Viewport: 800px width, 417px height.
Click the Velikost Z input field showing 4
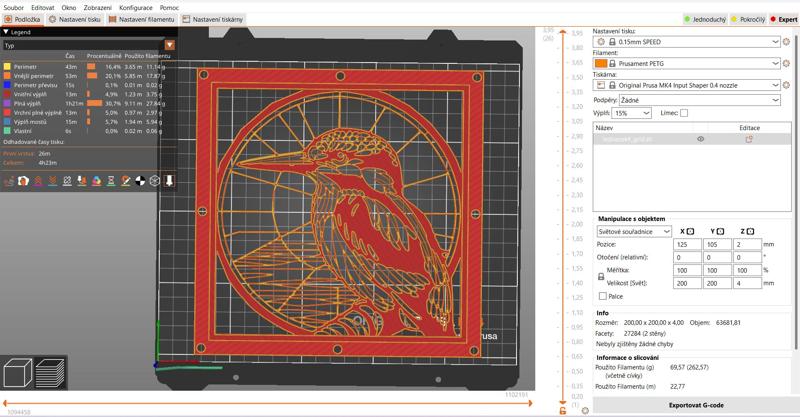747,283
